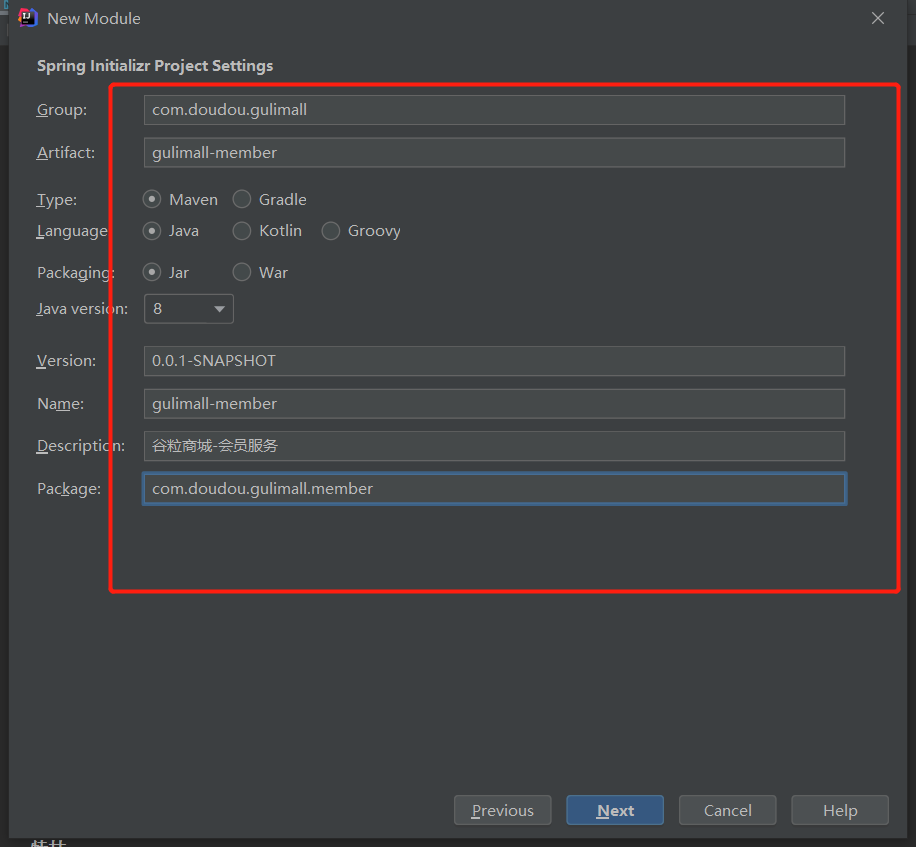Open Help for this dialog
916x847 pixels.
point(840,810)
